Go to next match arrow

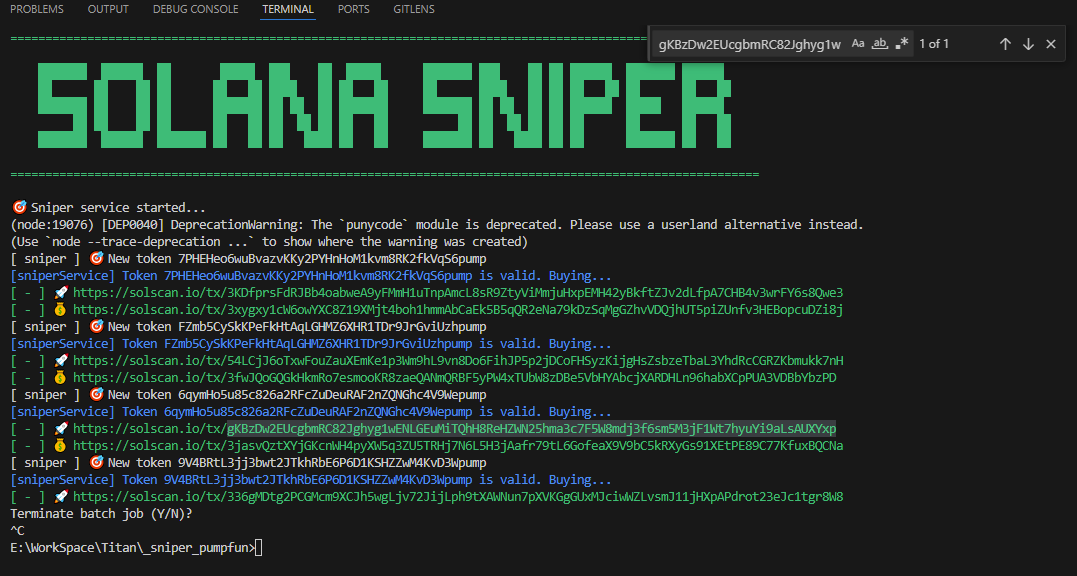point(1028,44)
